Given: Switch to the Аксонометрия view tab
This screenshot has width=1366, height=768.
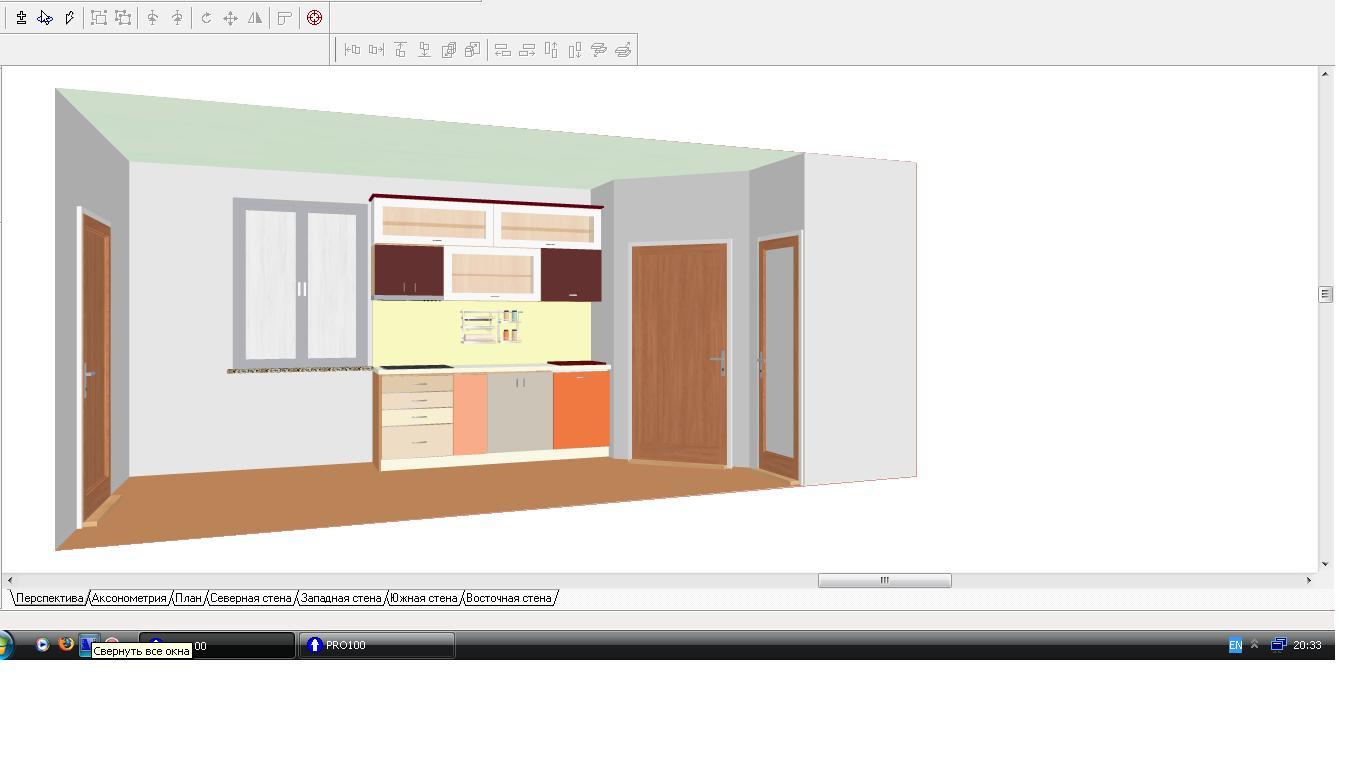Looking at the screenshot, I should click(x=129, y=598).
